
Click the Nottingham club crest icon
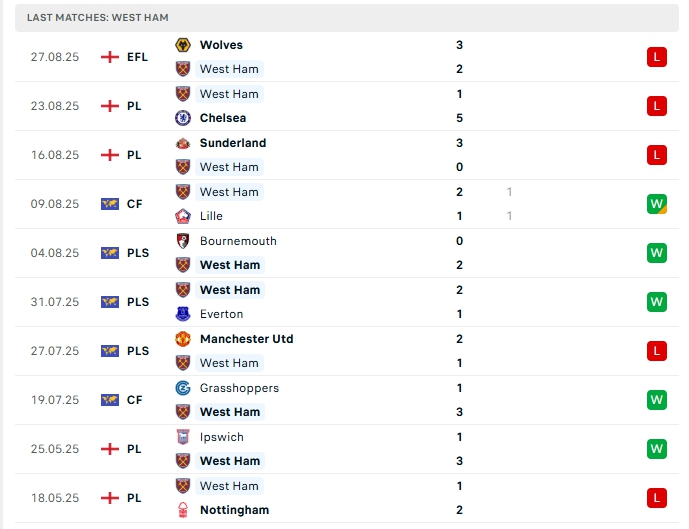click(x=183, y=510)
